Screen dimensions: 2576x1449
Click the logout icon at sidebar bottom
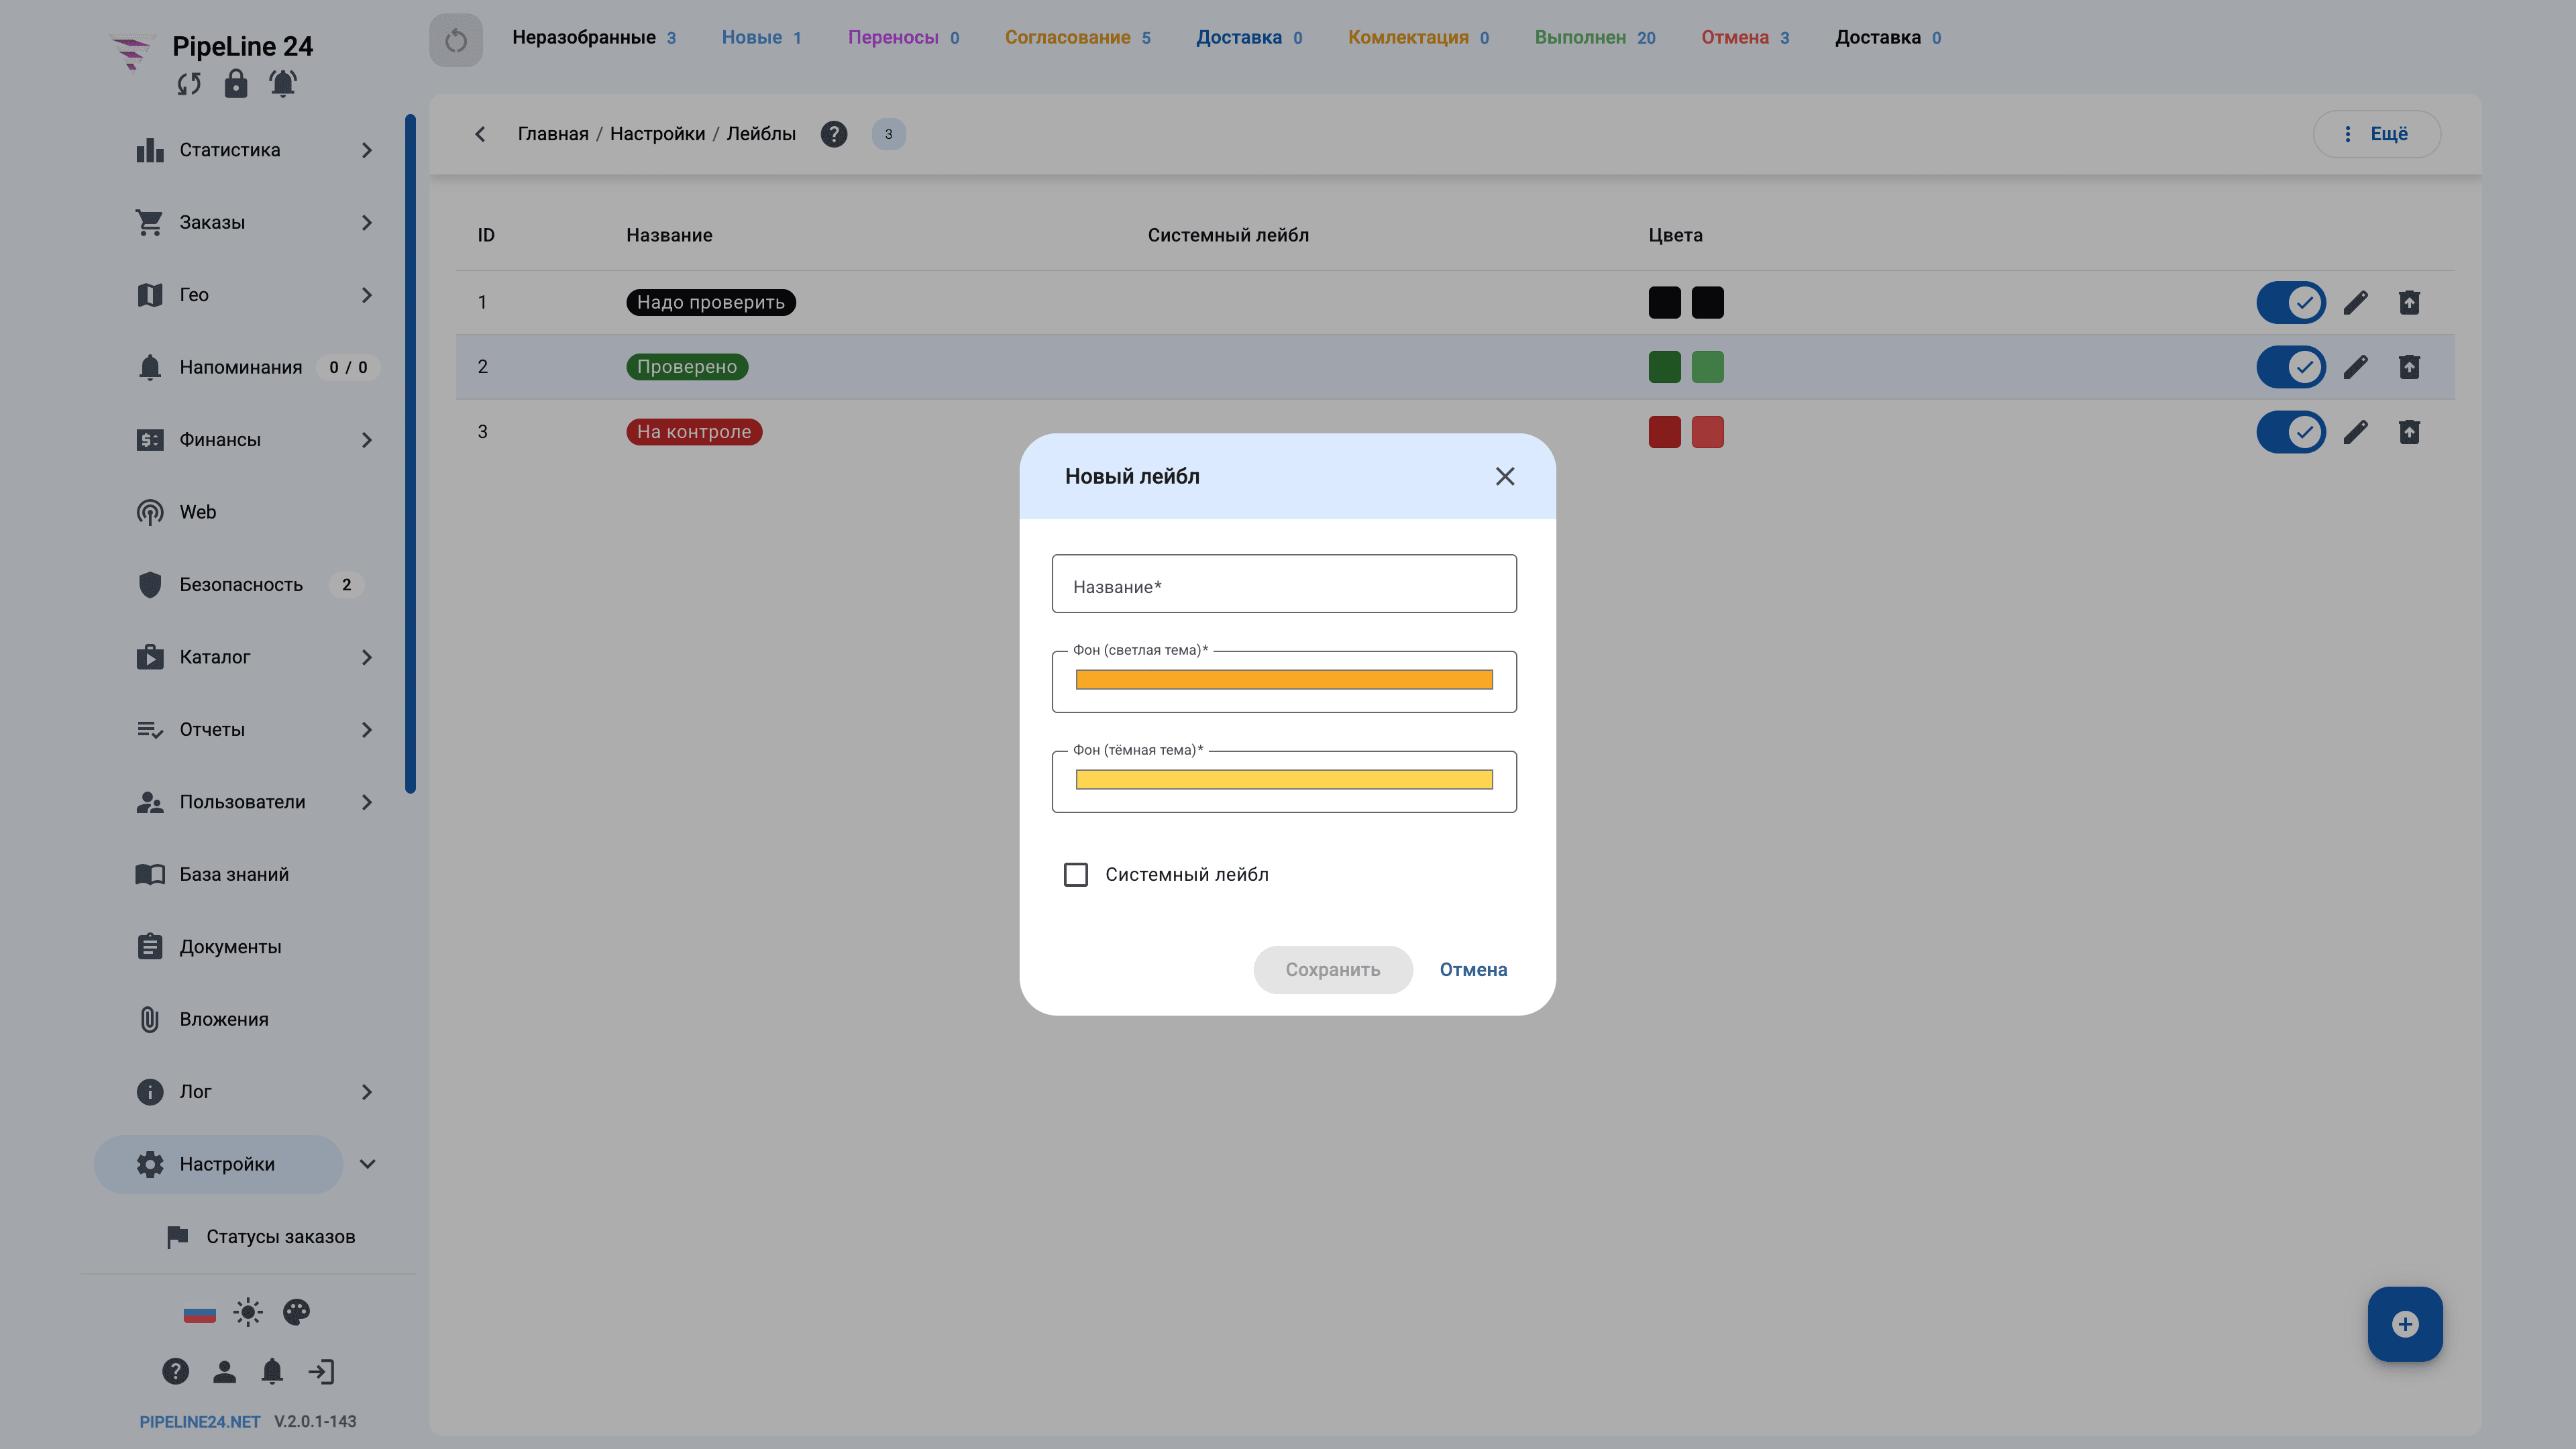[321, 1372]
